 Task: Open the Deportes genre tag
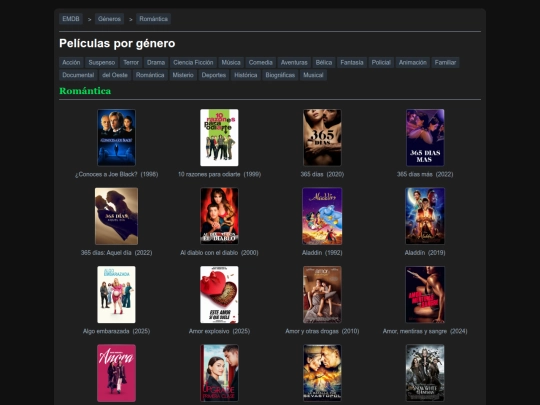[214, 75]
